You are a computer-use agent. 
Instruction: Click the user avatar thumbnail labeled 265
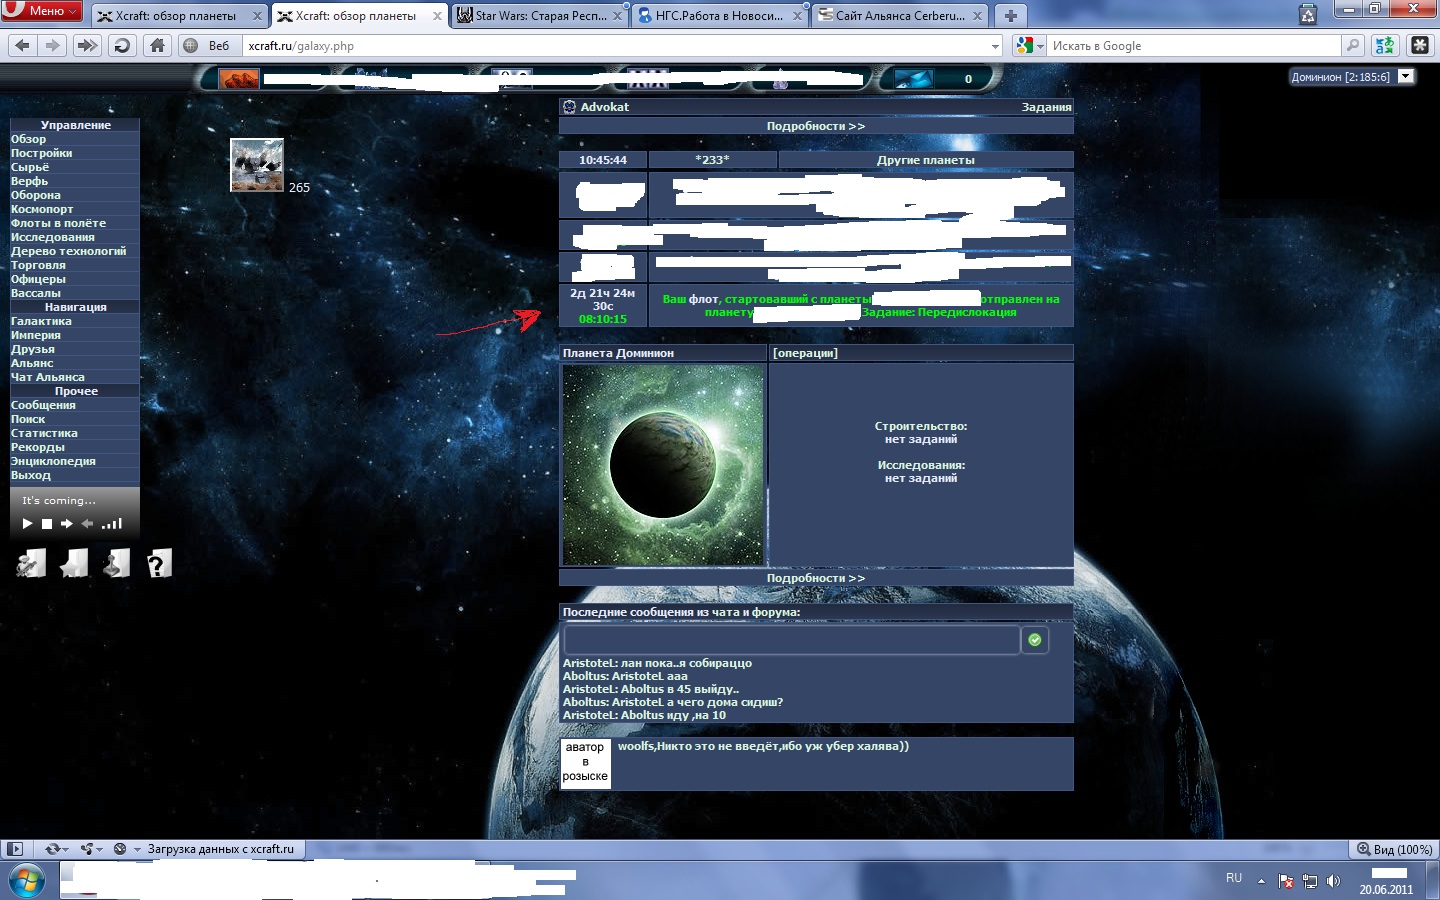[x=257, y=165]
